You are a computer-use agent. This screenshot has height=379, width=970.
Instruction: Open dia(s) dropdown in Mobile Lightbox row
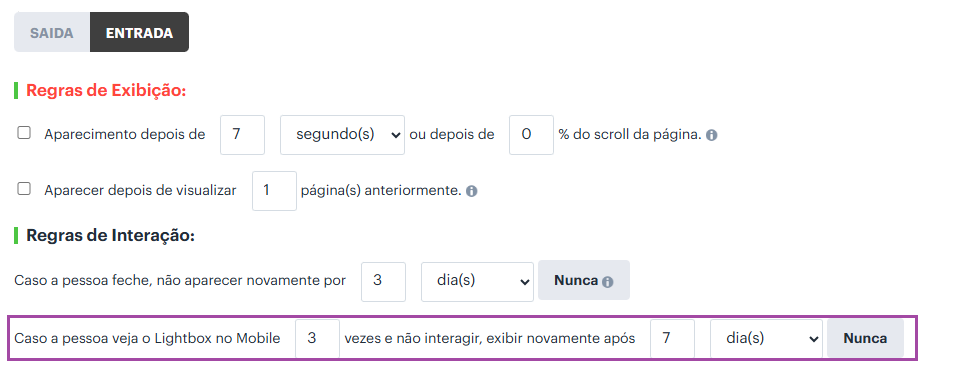point(766,339)
